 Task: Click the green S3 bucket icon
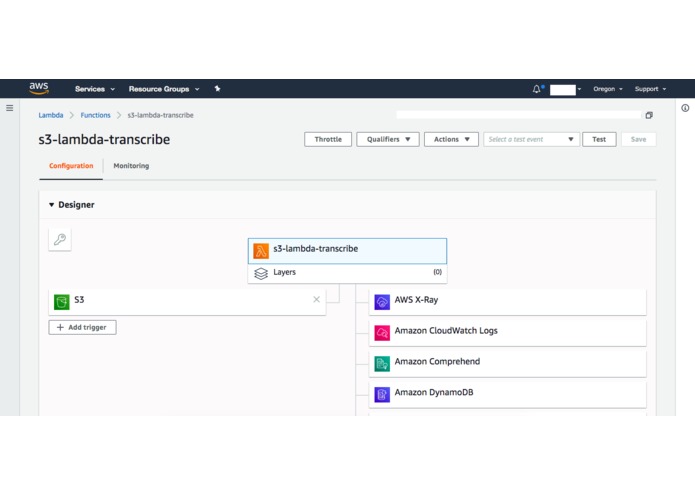click(x=62, y=302)
